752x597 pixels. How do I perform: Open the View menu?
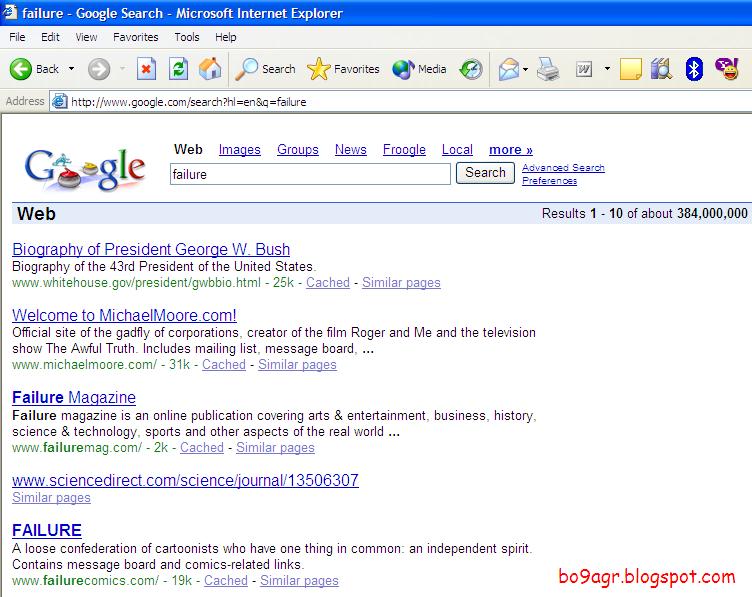[86, 37]
